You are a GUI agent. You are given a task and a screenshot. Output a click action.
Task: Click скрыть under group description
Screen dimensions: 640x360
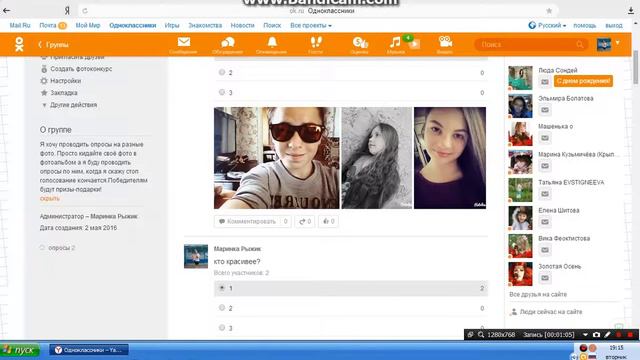[x=50, y=198]
